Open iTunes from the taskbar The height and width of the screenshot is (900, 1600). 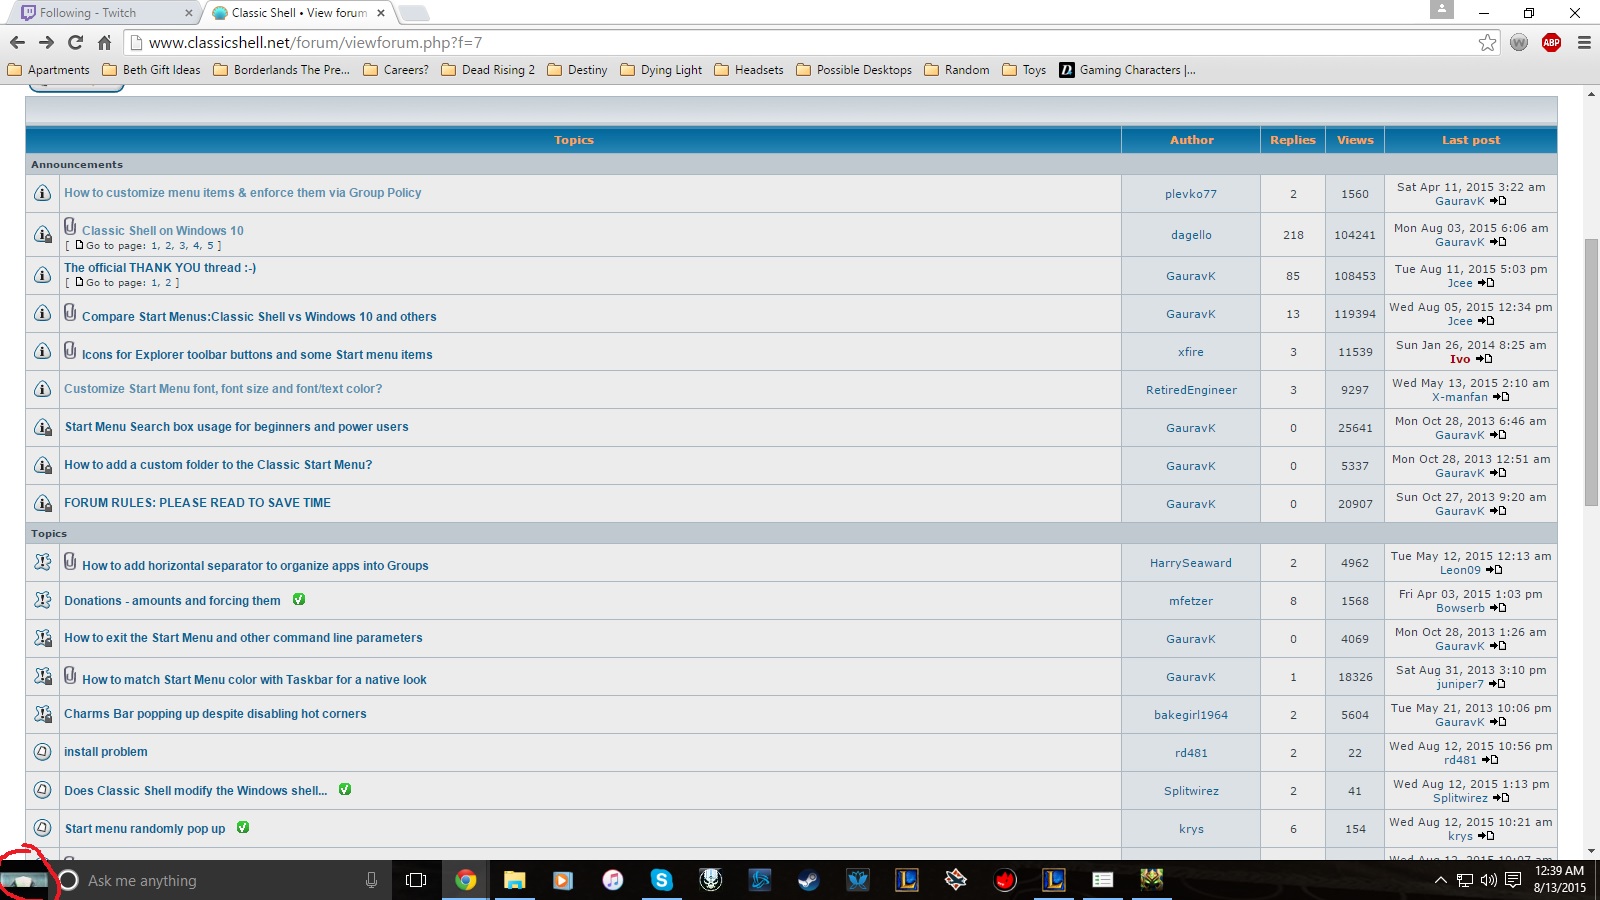612,880
